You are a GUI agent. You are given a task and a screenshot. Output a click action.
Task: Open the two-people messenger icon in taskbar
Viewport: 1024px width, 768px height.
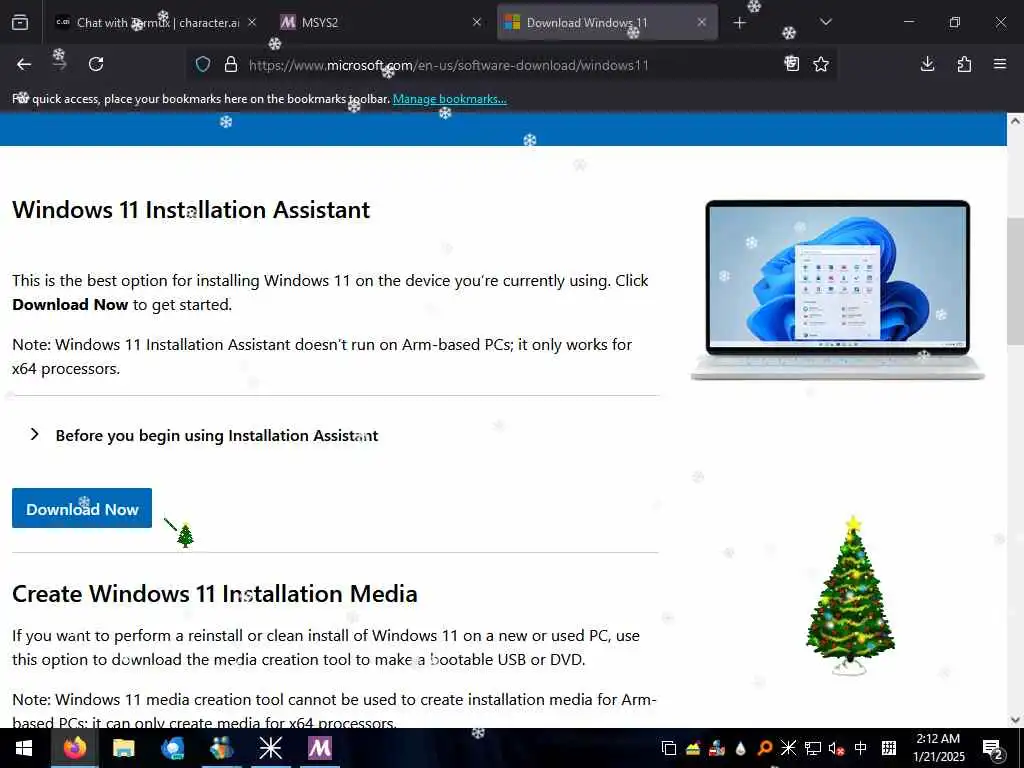pos(221,748)
